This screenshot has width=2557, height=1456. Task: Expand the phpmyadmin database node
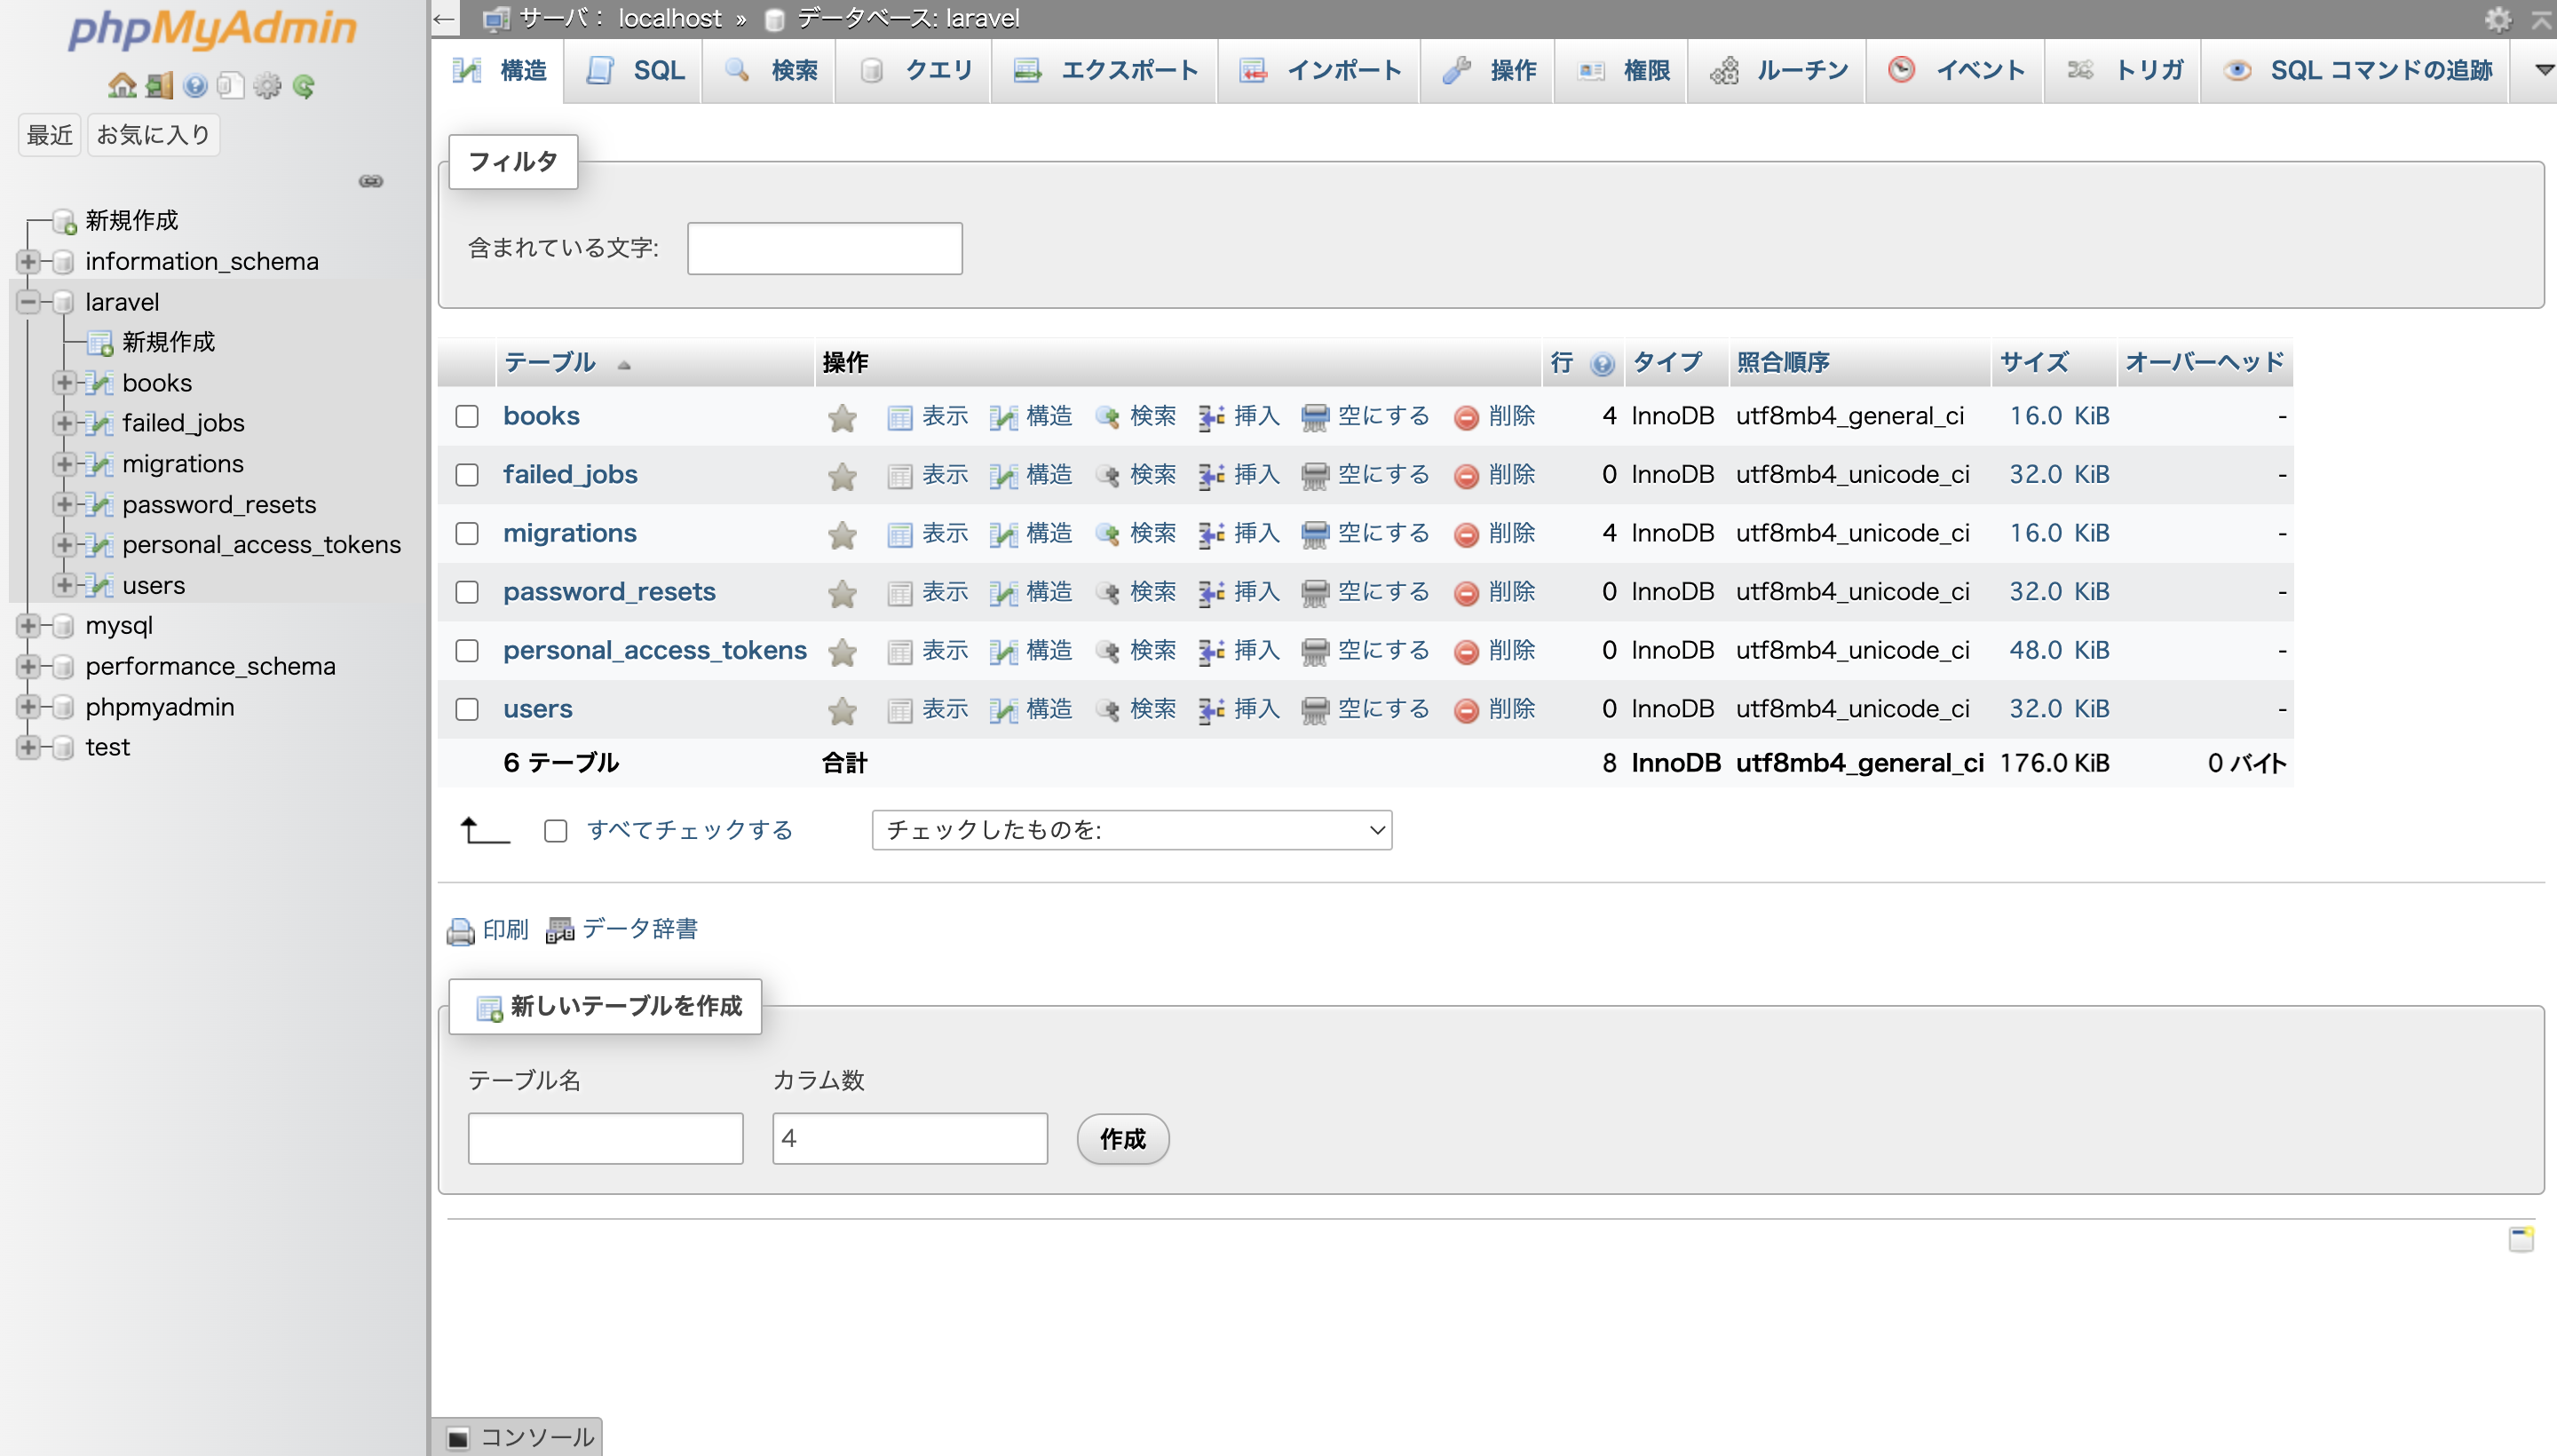click(x=28, y=707)
